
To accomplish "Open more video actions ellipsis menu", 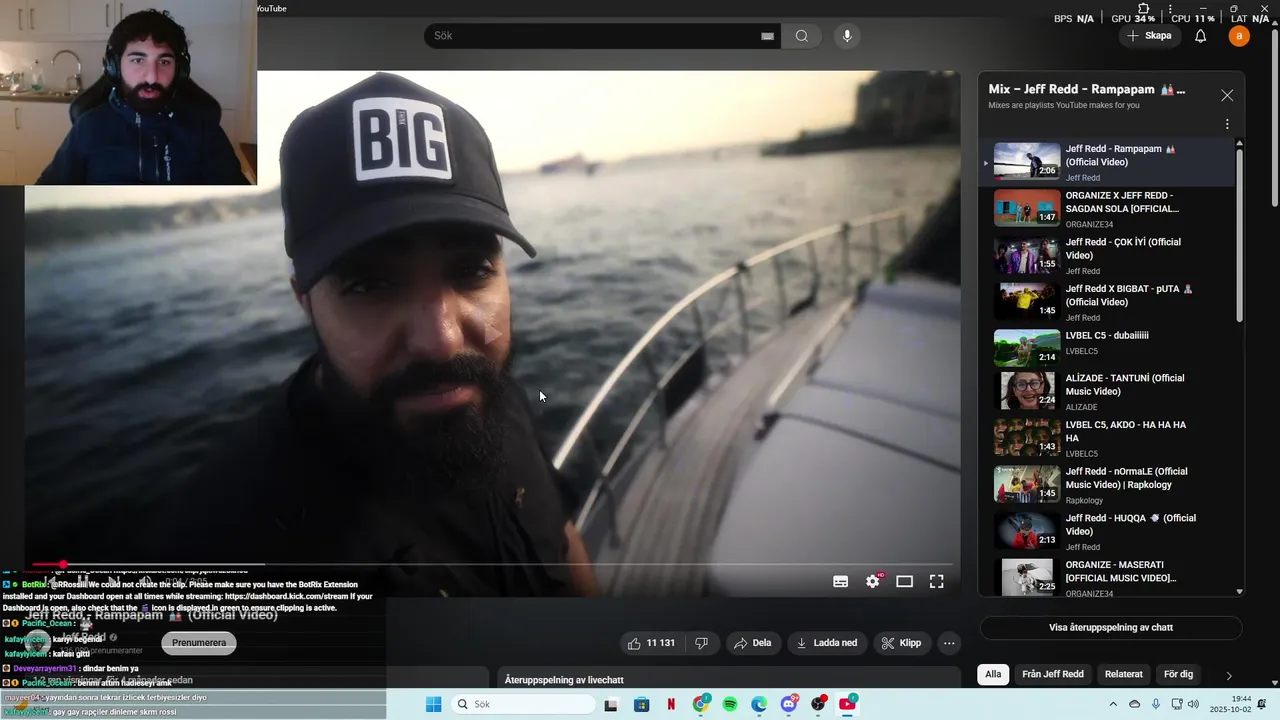I will point(950,643).
